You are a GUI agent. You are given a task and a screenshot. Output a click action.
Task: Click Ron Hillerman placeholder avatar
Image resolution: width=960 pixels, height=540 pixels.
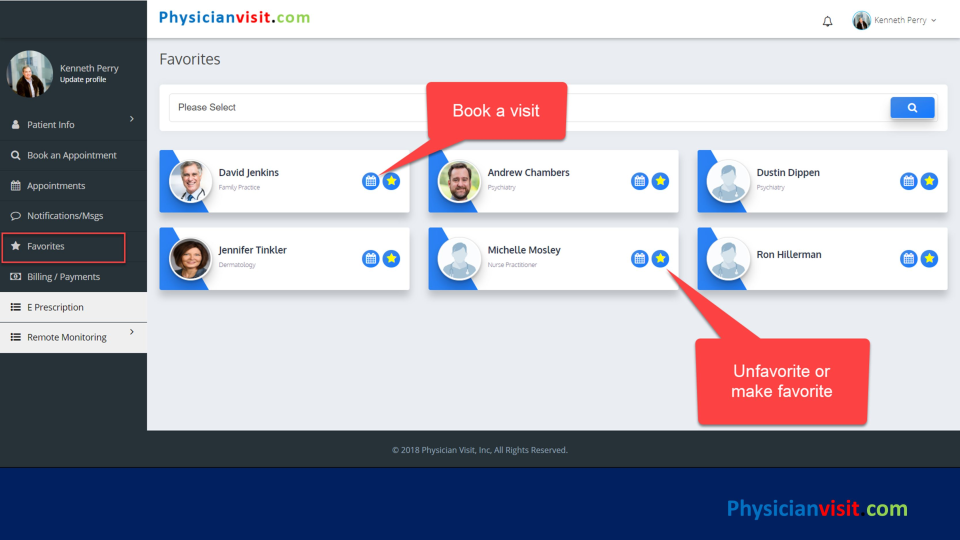pos(728,258)
